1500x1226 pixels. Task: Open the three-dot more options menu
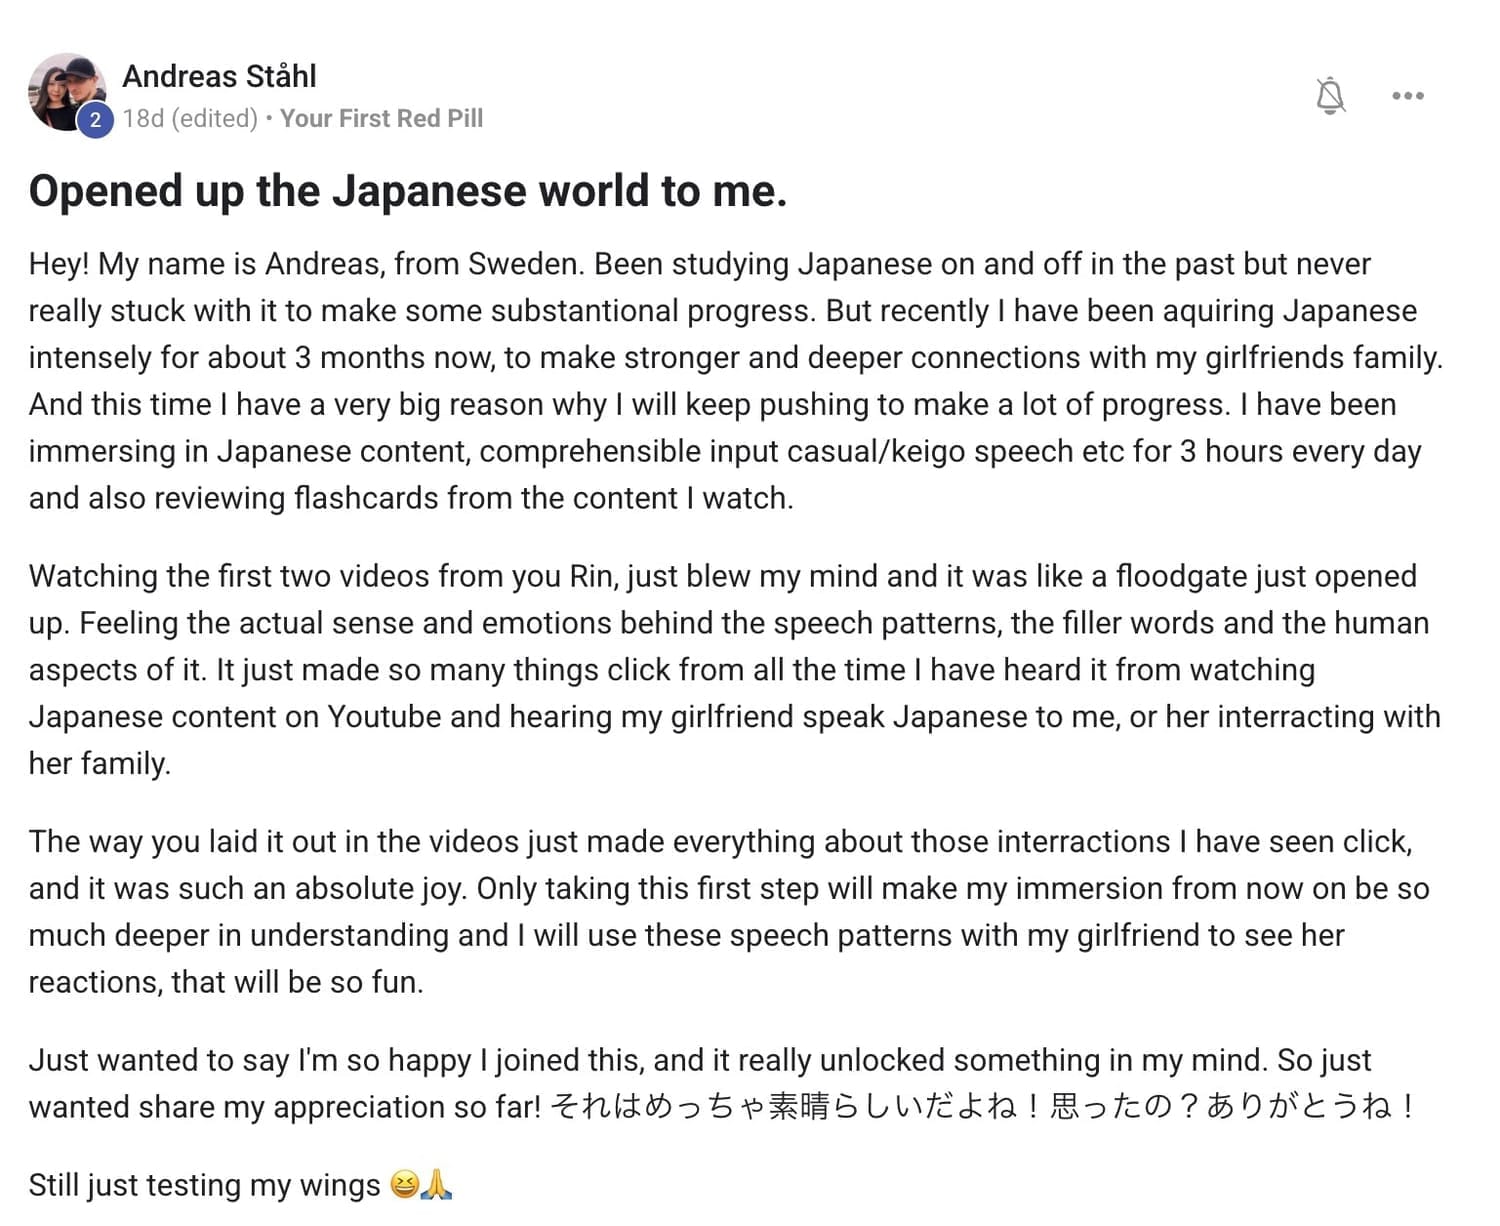click(1407, 96)
